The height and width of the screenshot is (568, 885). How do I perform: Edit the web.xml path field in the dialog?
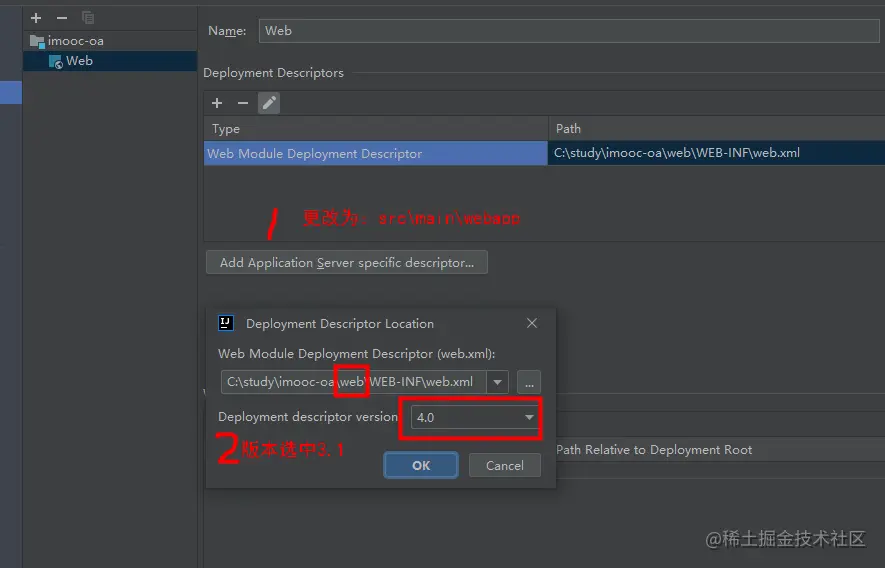[353, 382]
